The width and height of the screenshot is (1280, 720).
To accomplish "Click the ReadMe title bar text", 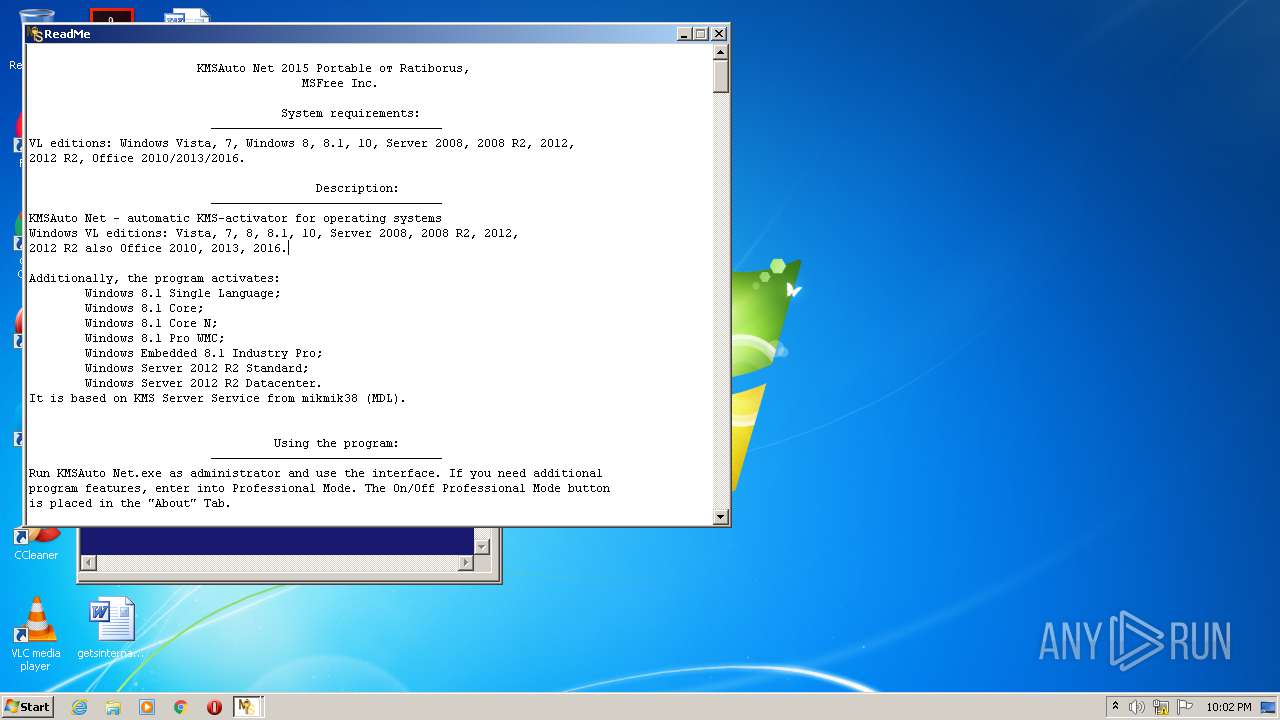I will point(67,34).
